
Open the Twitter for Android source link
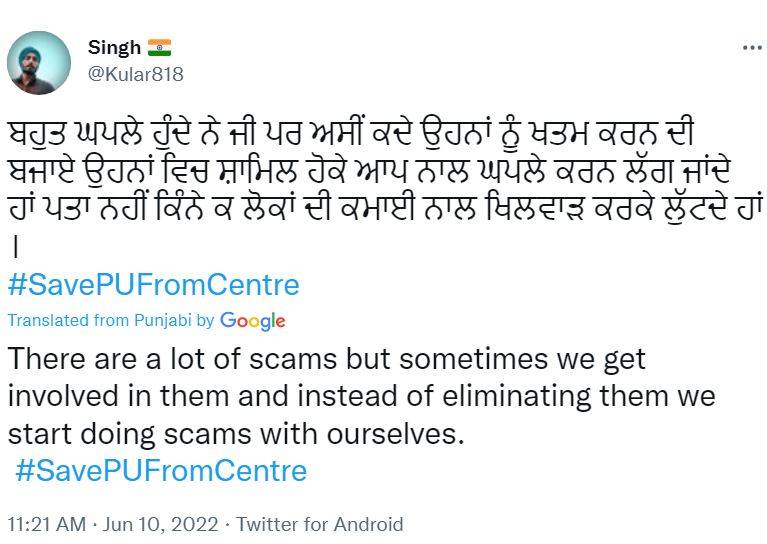[319, 524]
